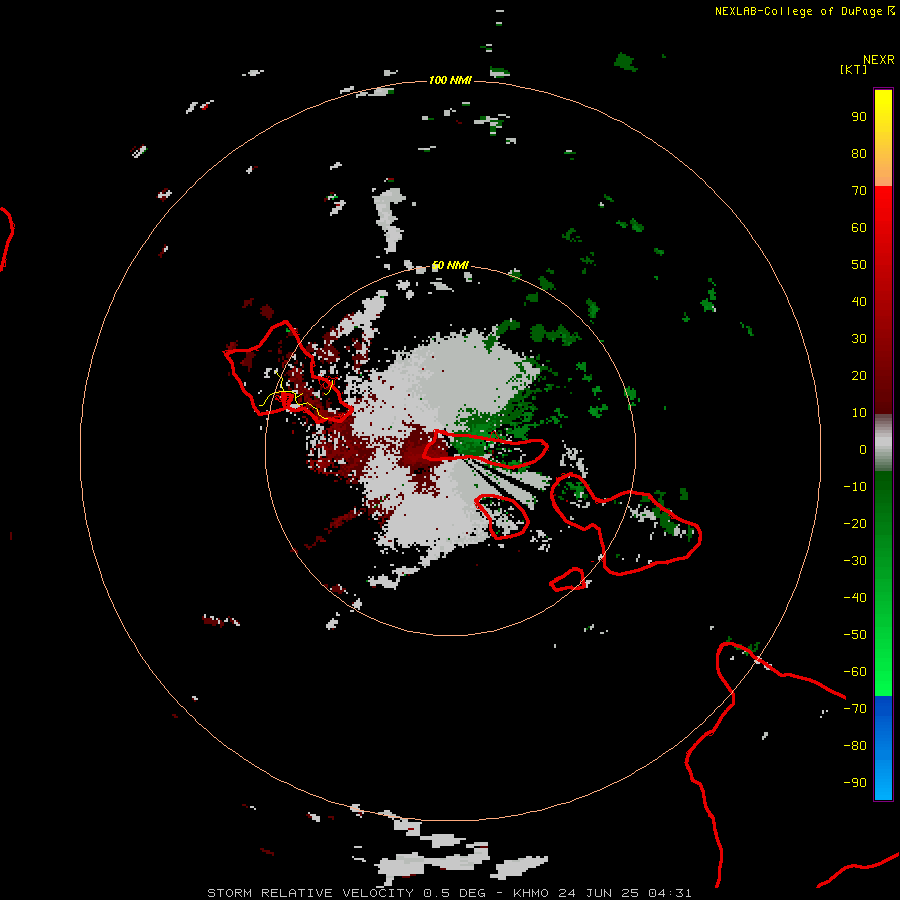Click the 10 value on the velocity scale
This screenshot has height=900, width=900.
point(859,413)
